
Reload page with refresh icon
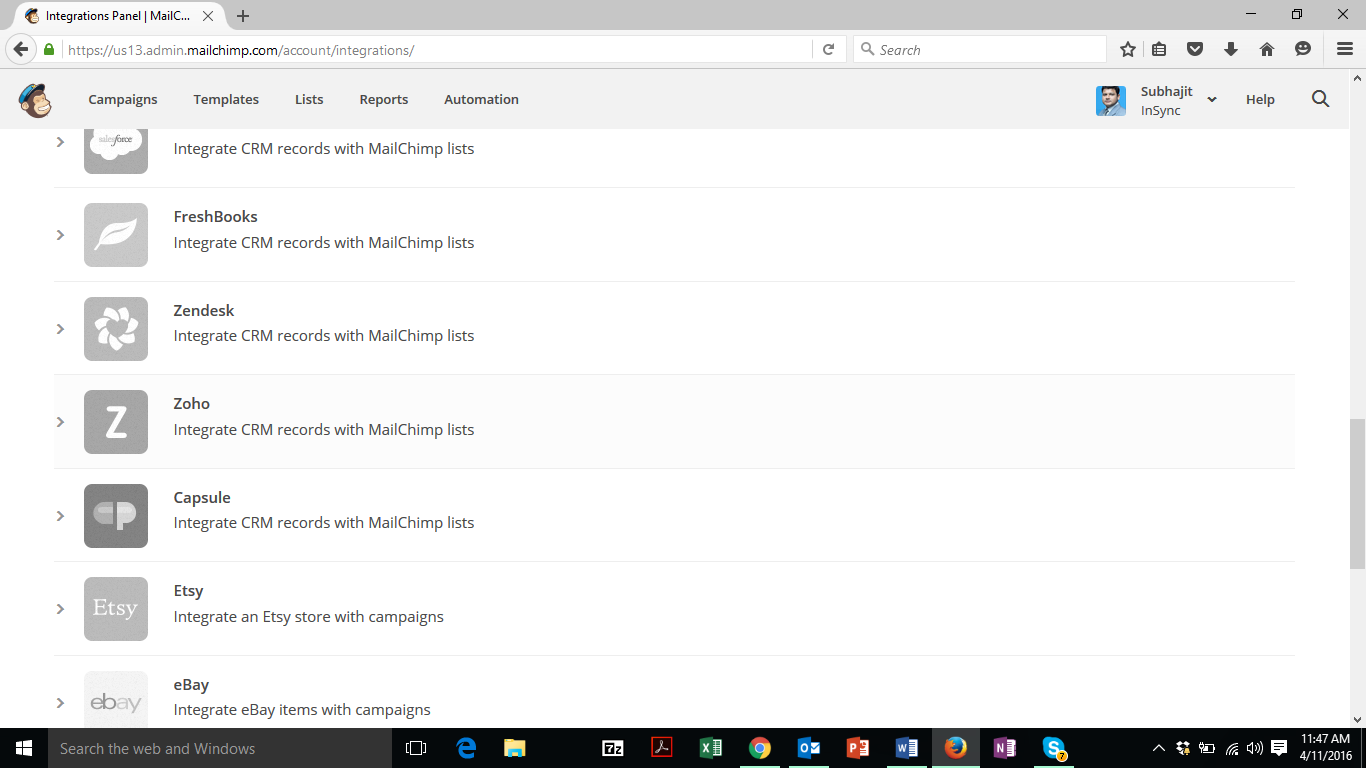click(828, 49)
